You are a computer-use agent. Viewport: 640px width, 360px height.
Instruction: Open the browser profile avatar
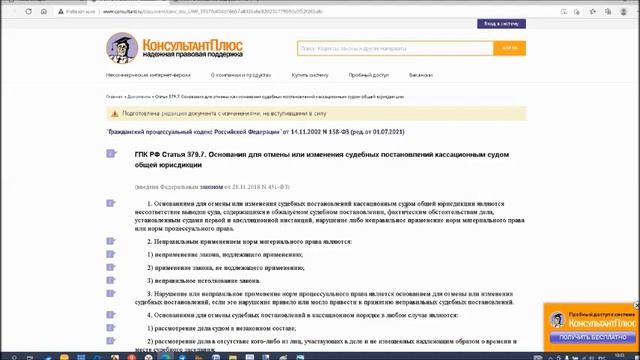click(x=623, y=12)
